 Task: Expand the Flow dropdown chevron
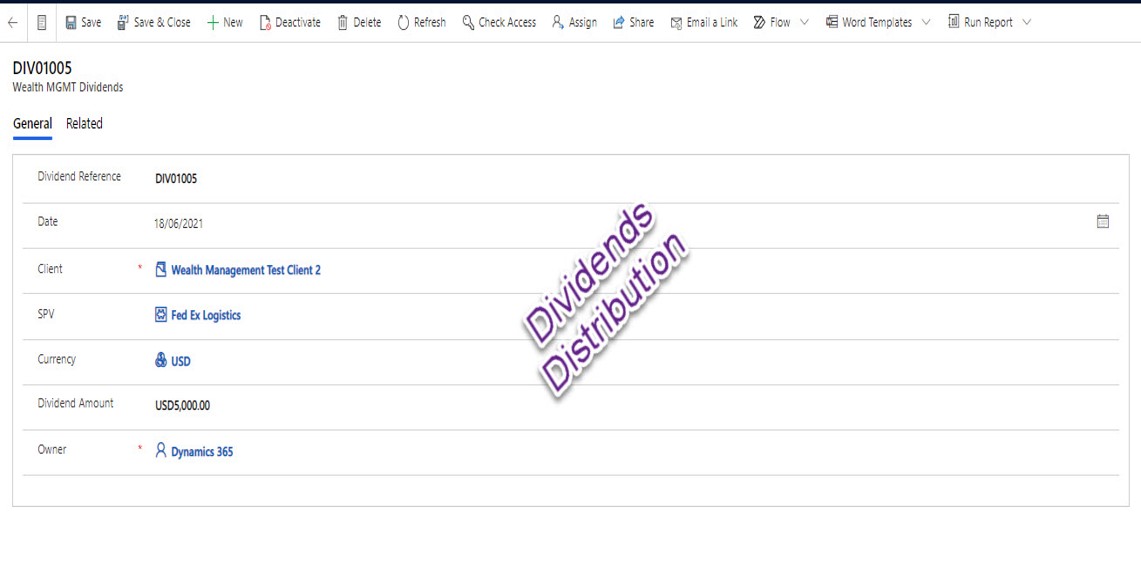(805, 22)
